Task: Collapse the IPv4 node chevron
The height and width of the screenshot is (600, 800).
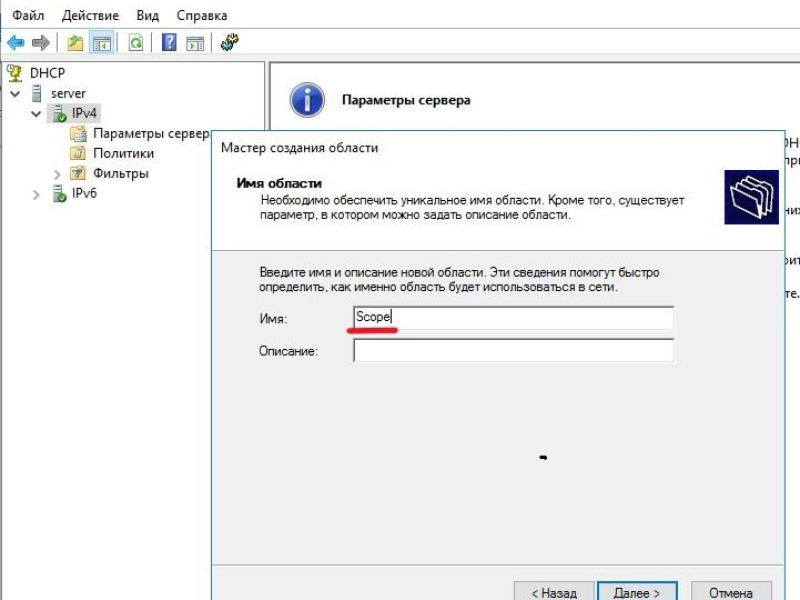Action: point(36,113)
